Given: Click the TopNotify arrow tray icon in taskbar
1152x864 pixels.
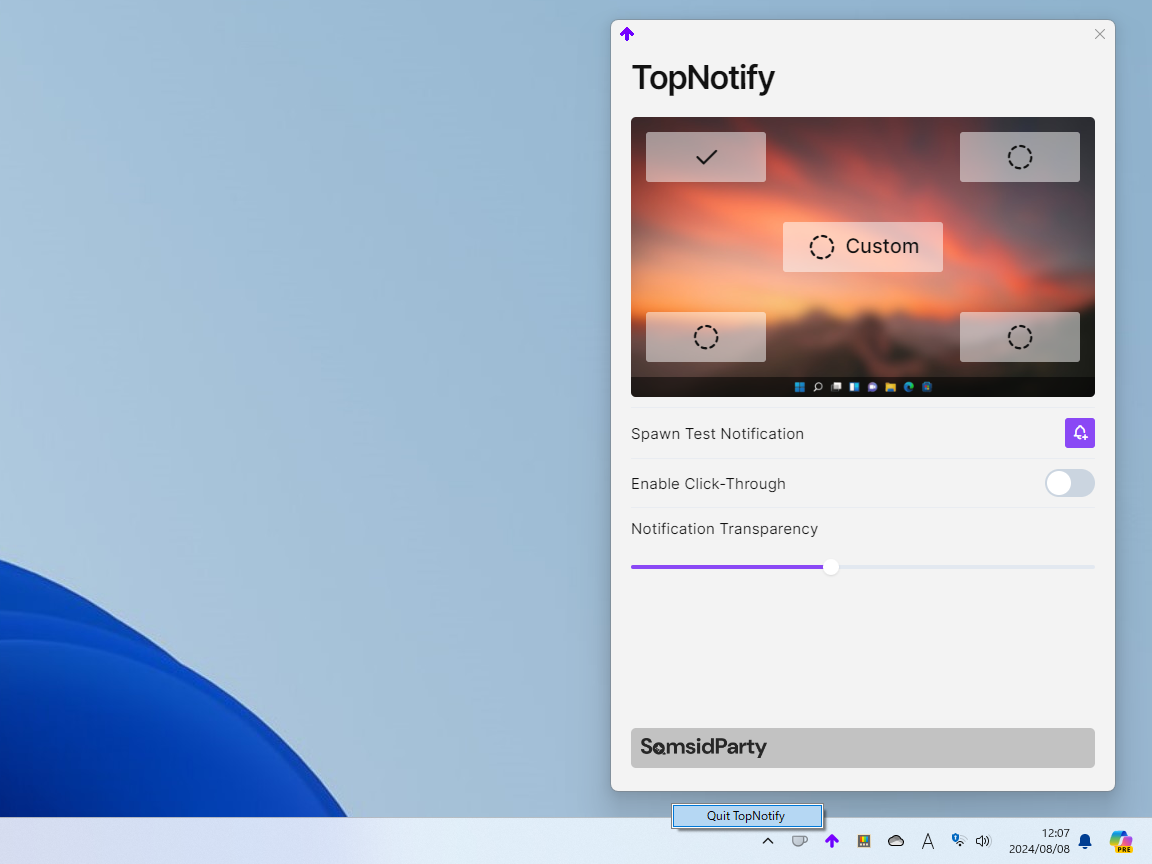Looking at the screenshot, I should tap(832, 840).
